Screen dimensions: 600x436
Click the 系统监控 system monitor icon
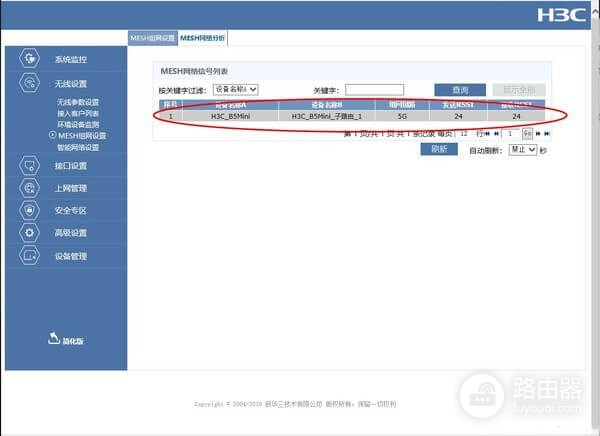(x=31, y=59)
